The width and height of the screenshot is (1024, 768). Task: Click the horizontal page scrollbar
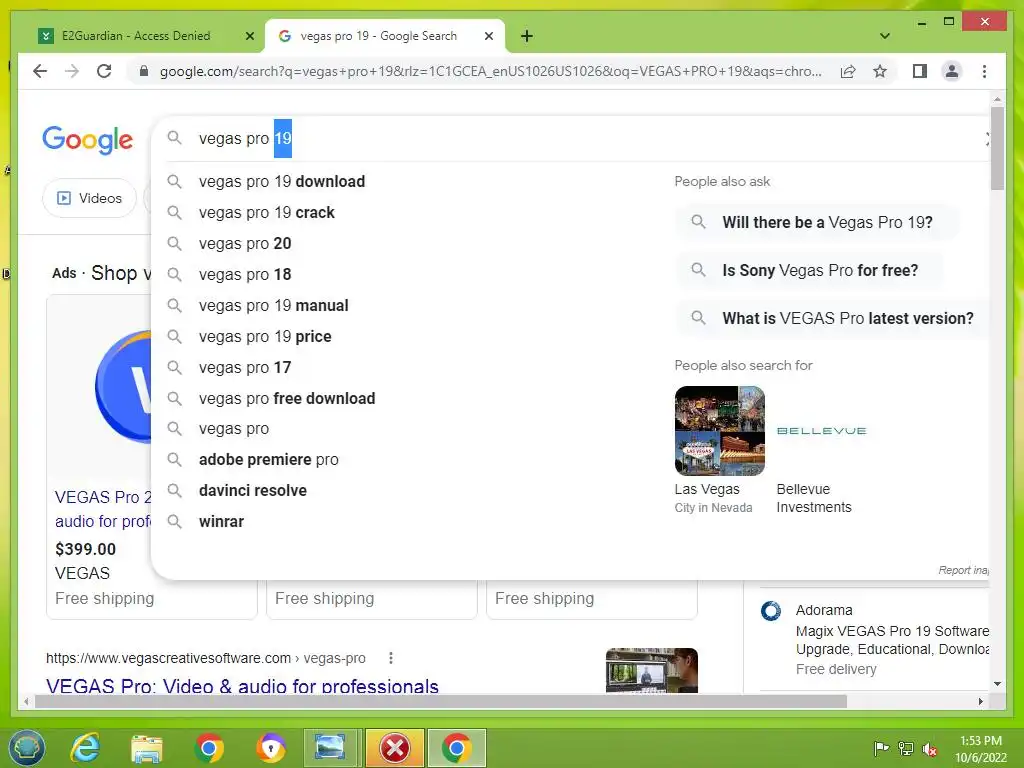coord(441,701)
